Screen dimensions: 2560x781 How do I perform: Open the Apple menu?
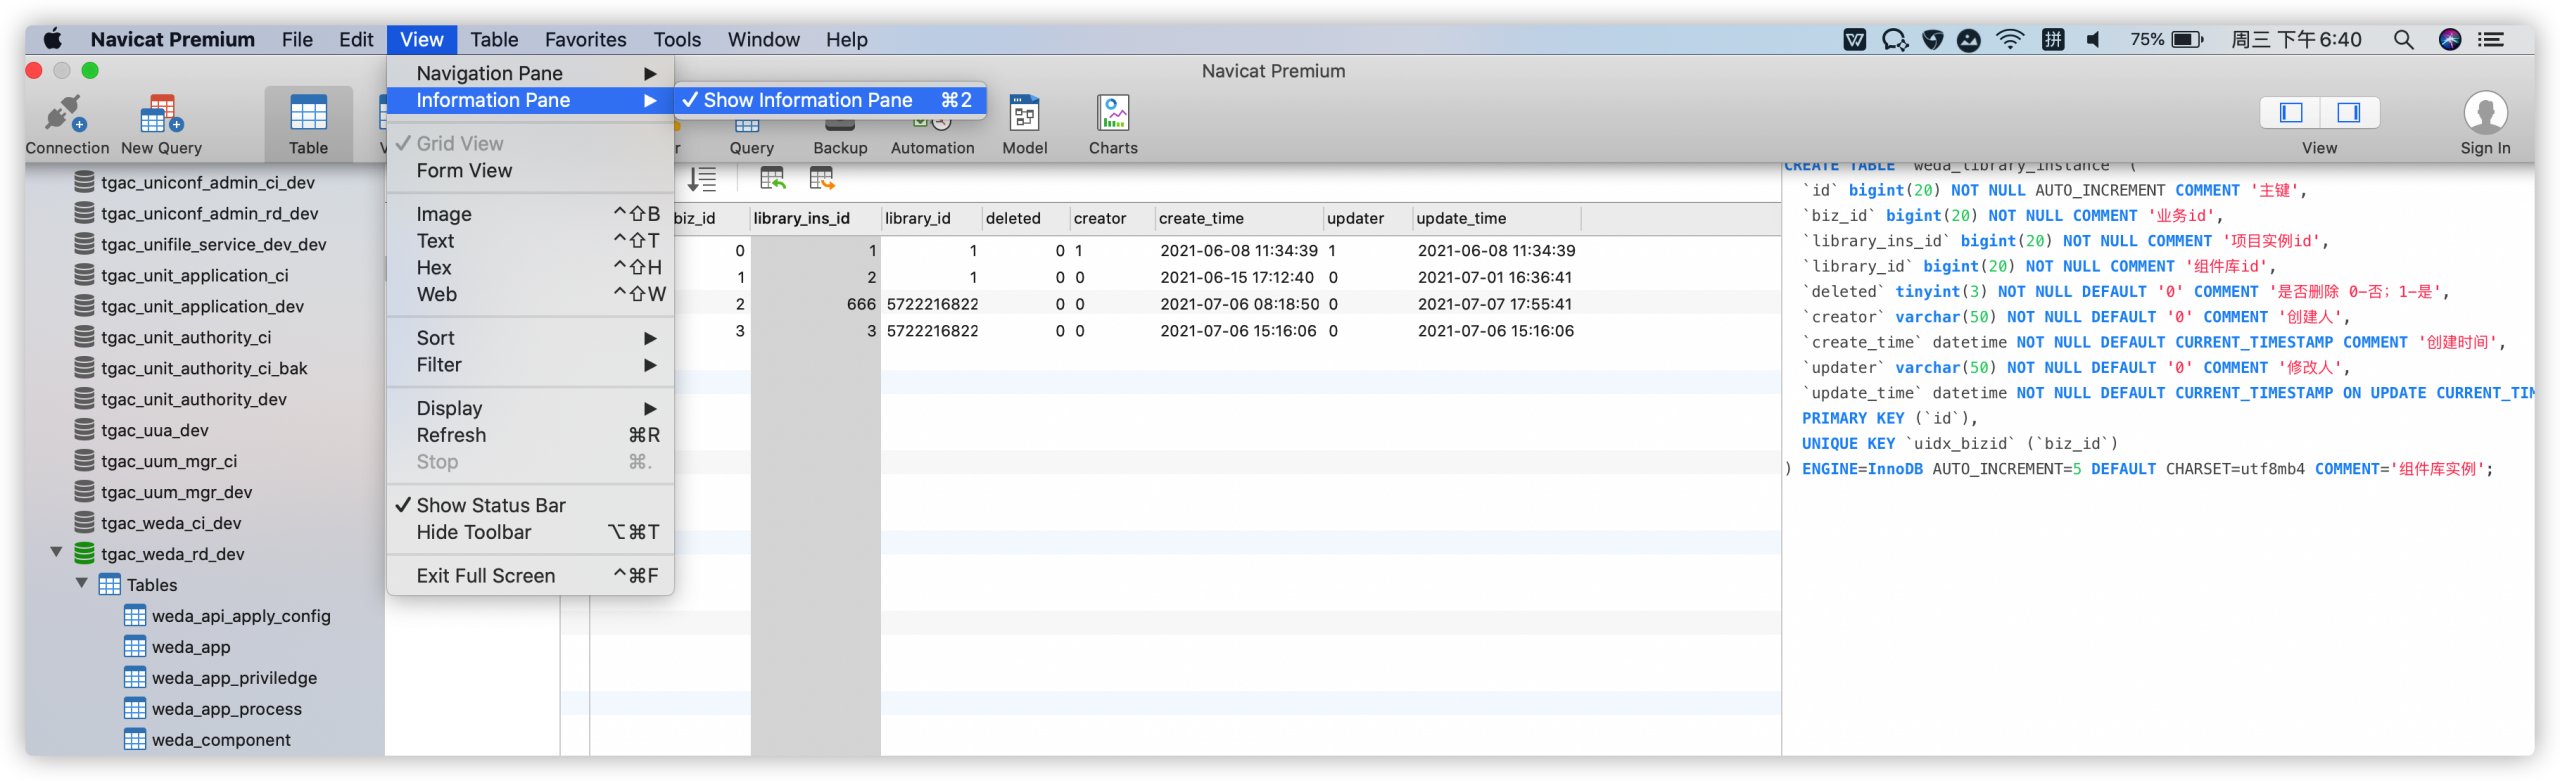53,40
